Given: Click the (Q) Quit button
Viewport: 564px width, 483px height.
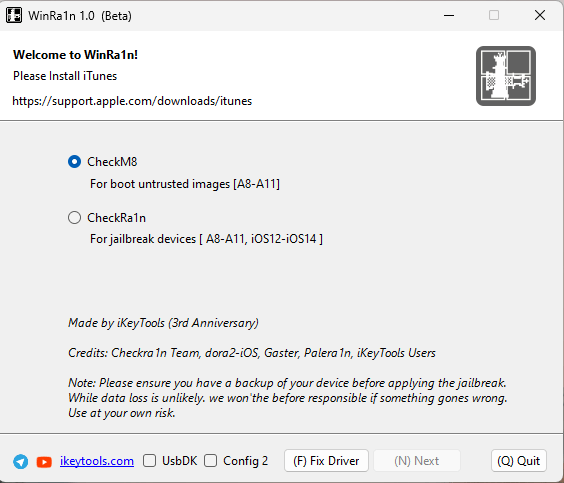Looking at the screenshot, I should [x=519, y=461].
